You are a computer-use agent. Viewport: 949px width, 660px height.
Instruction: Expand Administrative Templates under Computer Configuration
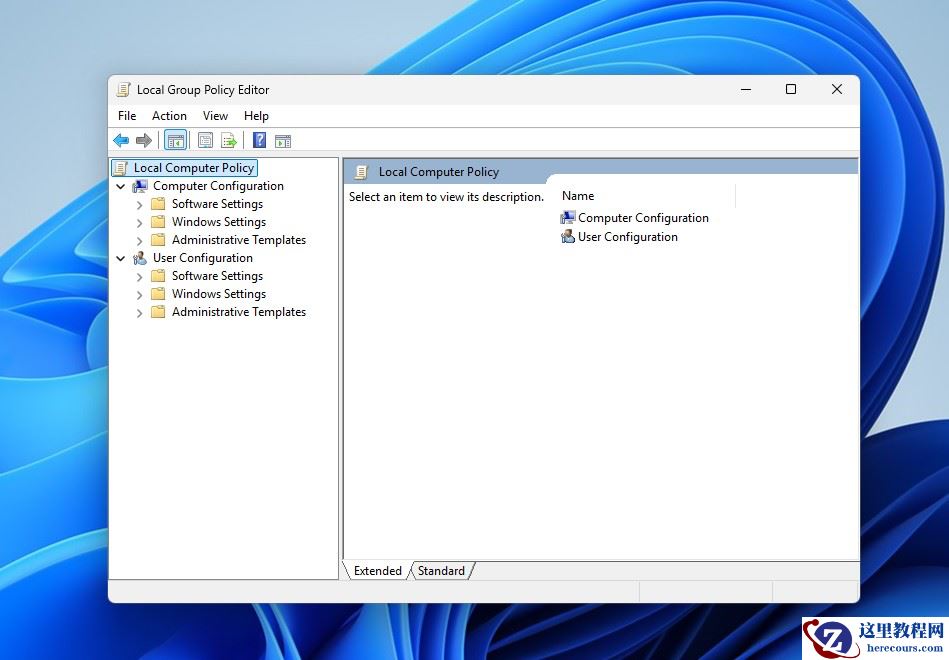pyautogui.click(x=139, y=240)
